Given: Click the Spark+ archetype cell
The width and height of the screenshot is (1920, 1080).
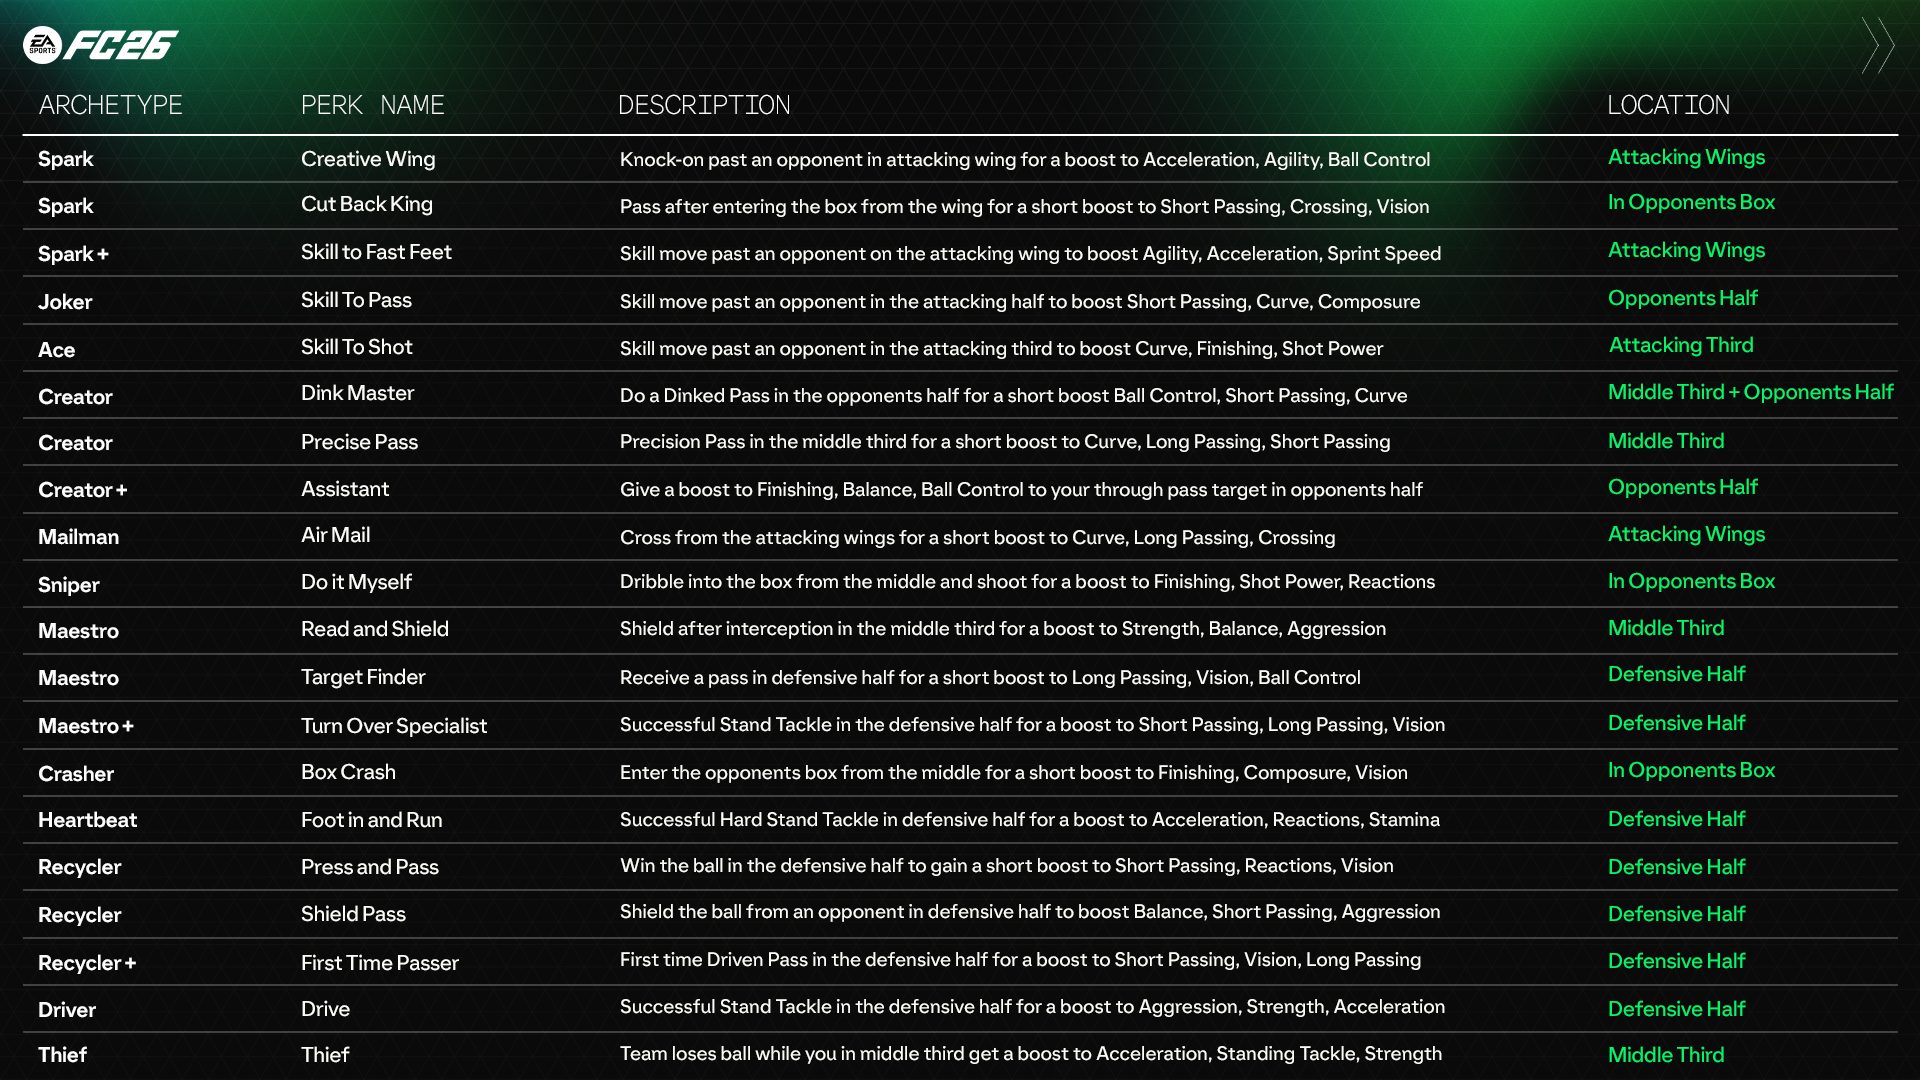Looking at the screenshot, I should click(x=73, y=254).
